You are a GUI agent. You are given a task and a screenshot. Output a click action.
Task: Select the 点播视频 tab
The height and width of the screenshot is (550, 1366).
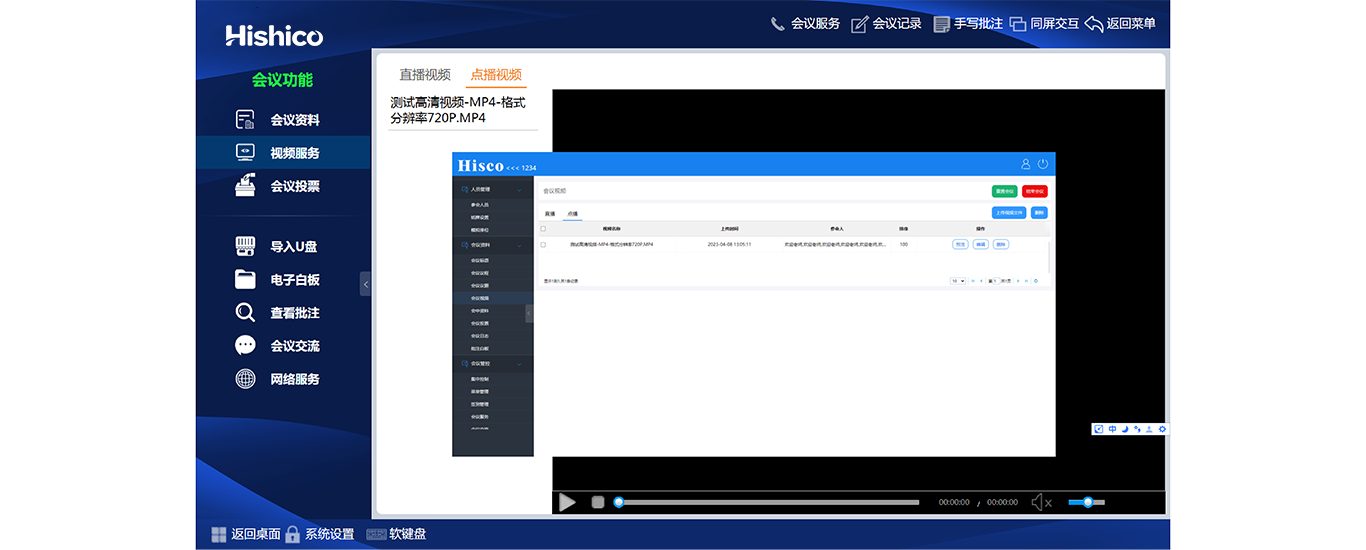tap(496, 75)
